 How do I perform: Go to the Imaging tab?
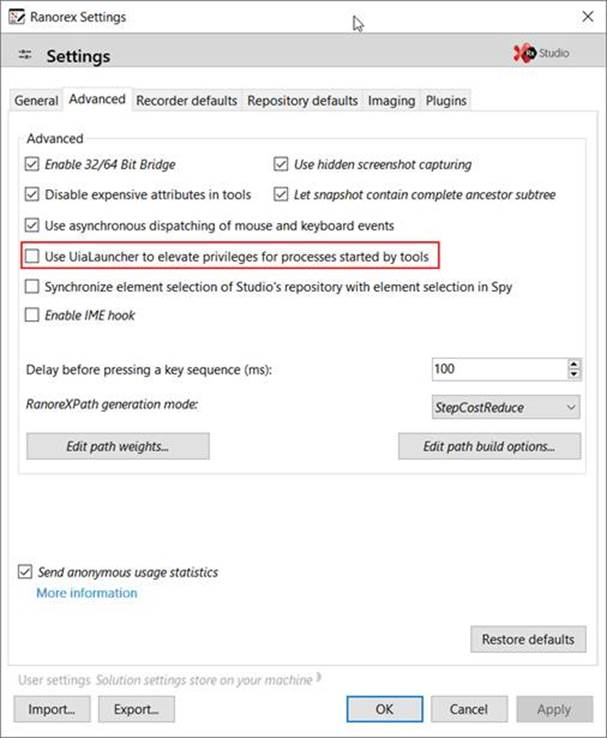391,100
